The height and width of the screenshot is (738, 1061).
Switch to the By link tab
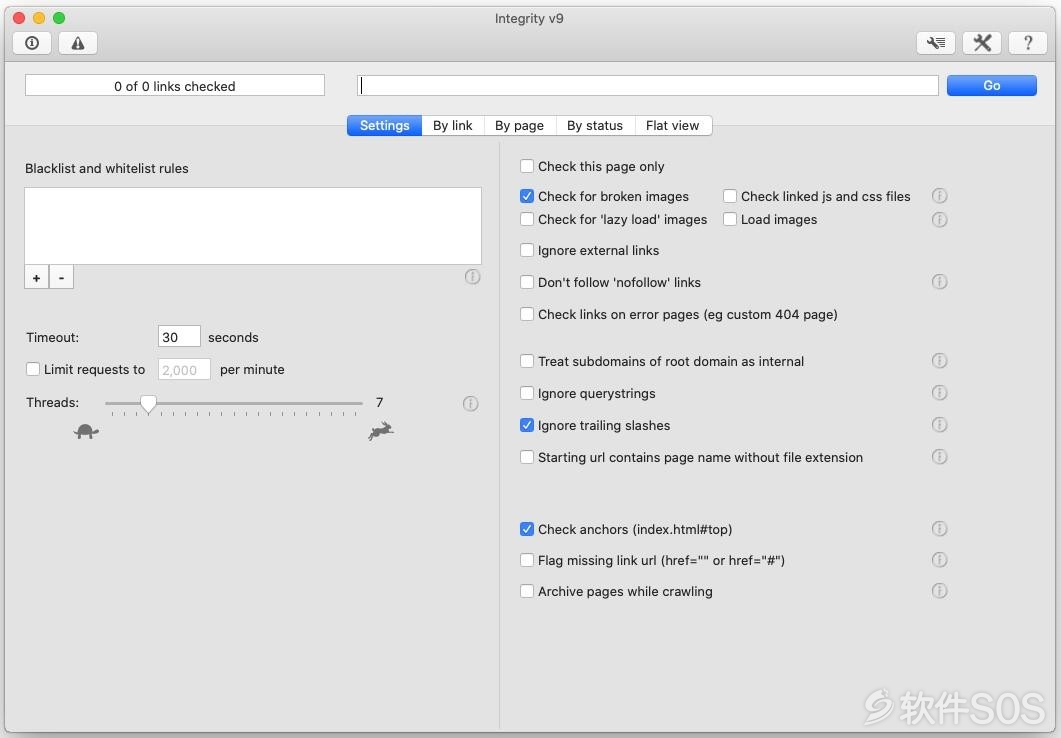click(453, 125)
